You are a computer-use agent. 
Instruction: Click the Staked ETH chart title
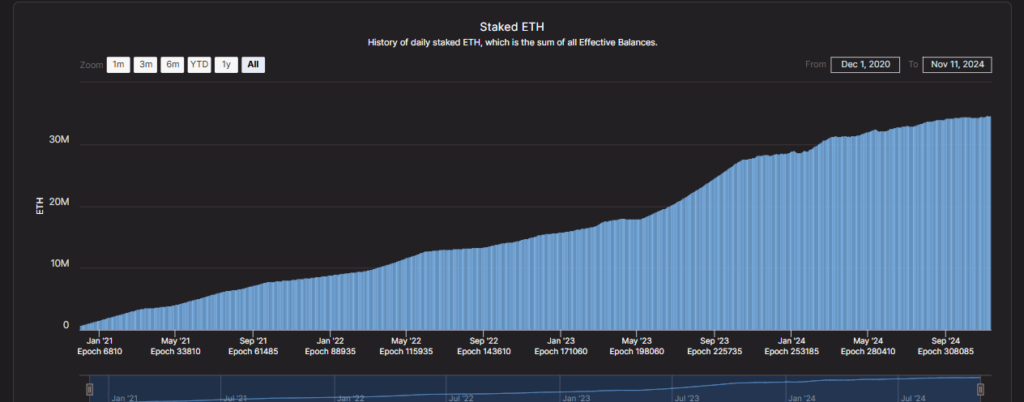pyautogui.click(x=511, y=27)
